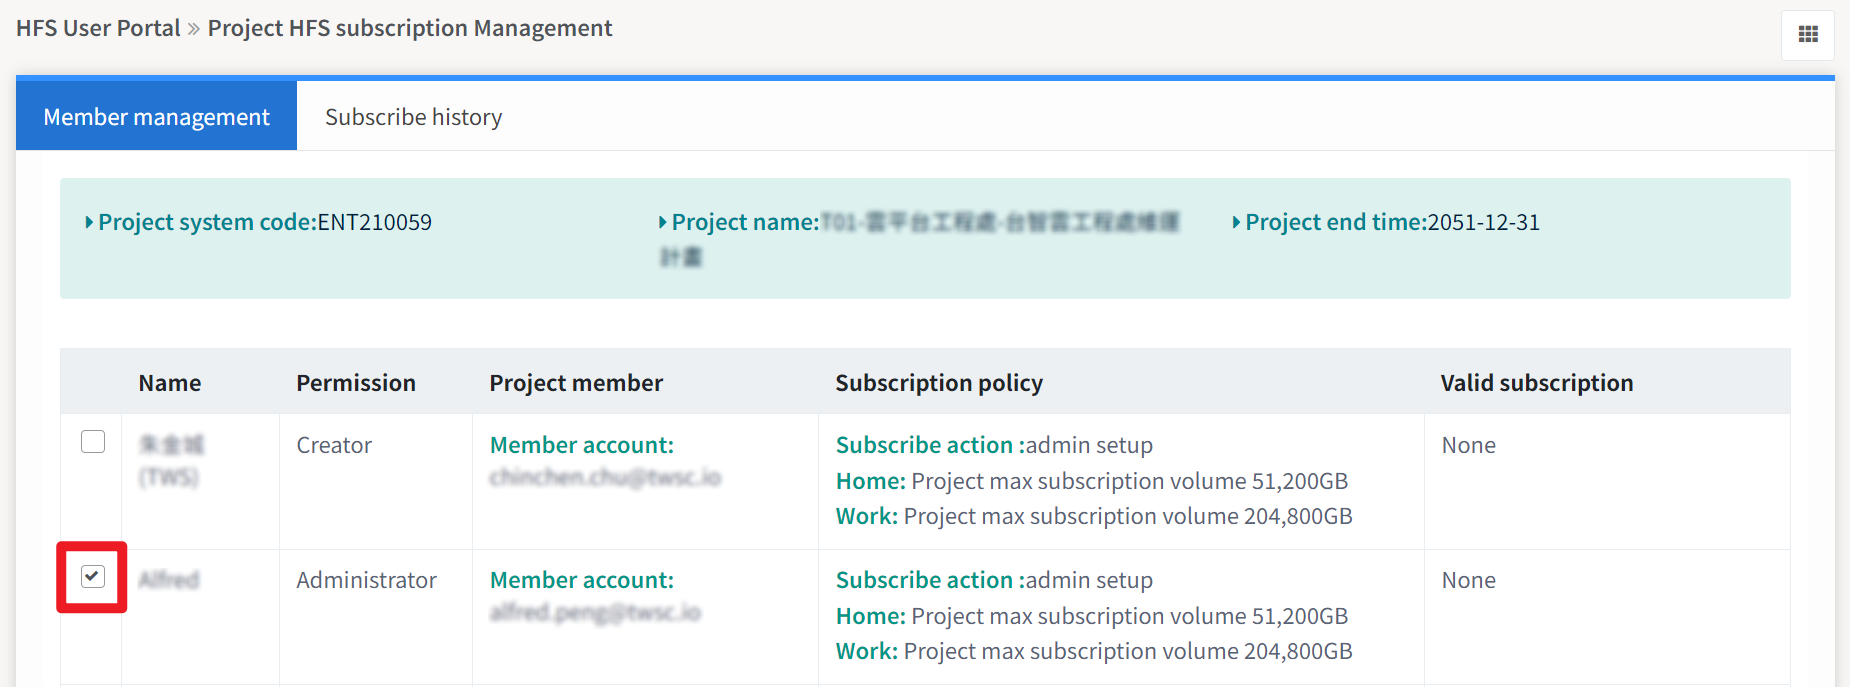Select Creator row Work volume 204,800GB
The image size is (1850, 687).
(1094, 516)
